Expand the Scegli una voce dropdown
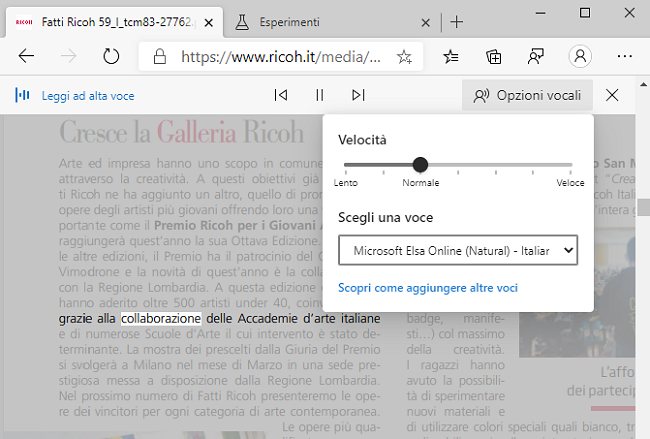 pyautogui.click(x=458, y=249)
